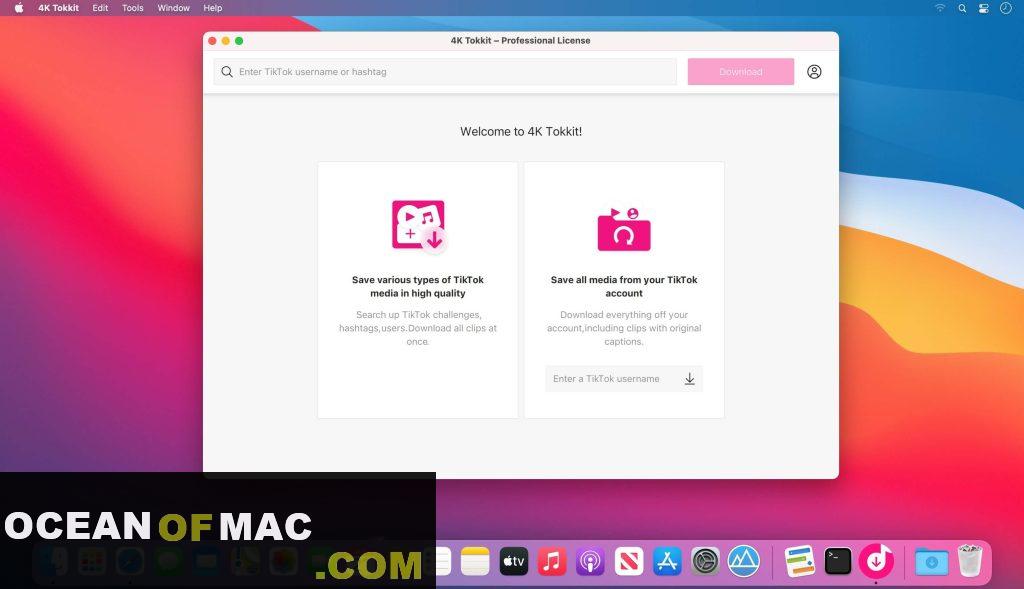The width and height of the screenshot is (1024, 589).
Task: Click the clock icon in menu bar
Action: (x=1006, y=8)
